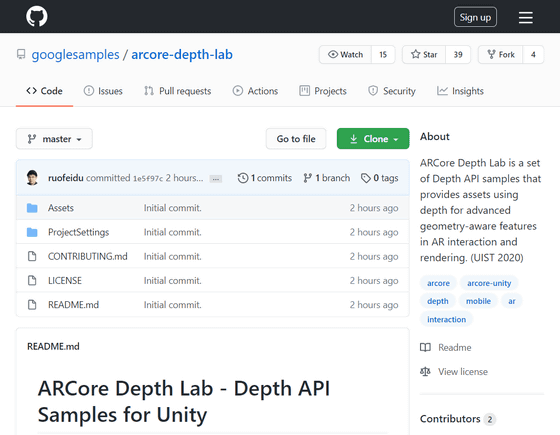Image resolution: width=560 pixels, height=435 pixels.
Task: Switch to the Projects tab
Action: click(323, 91)
